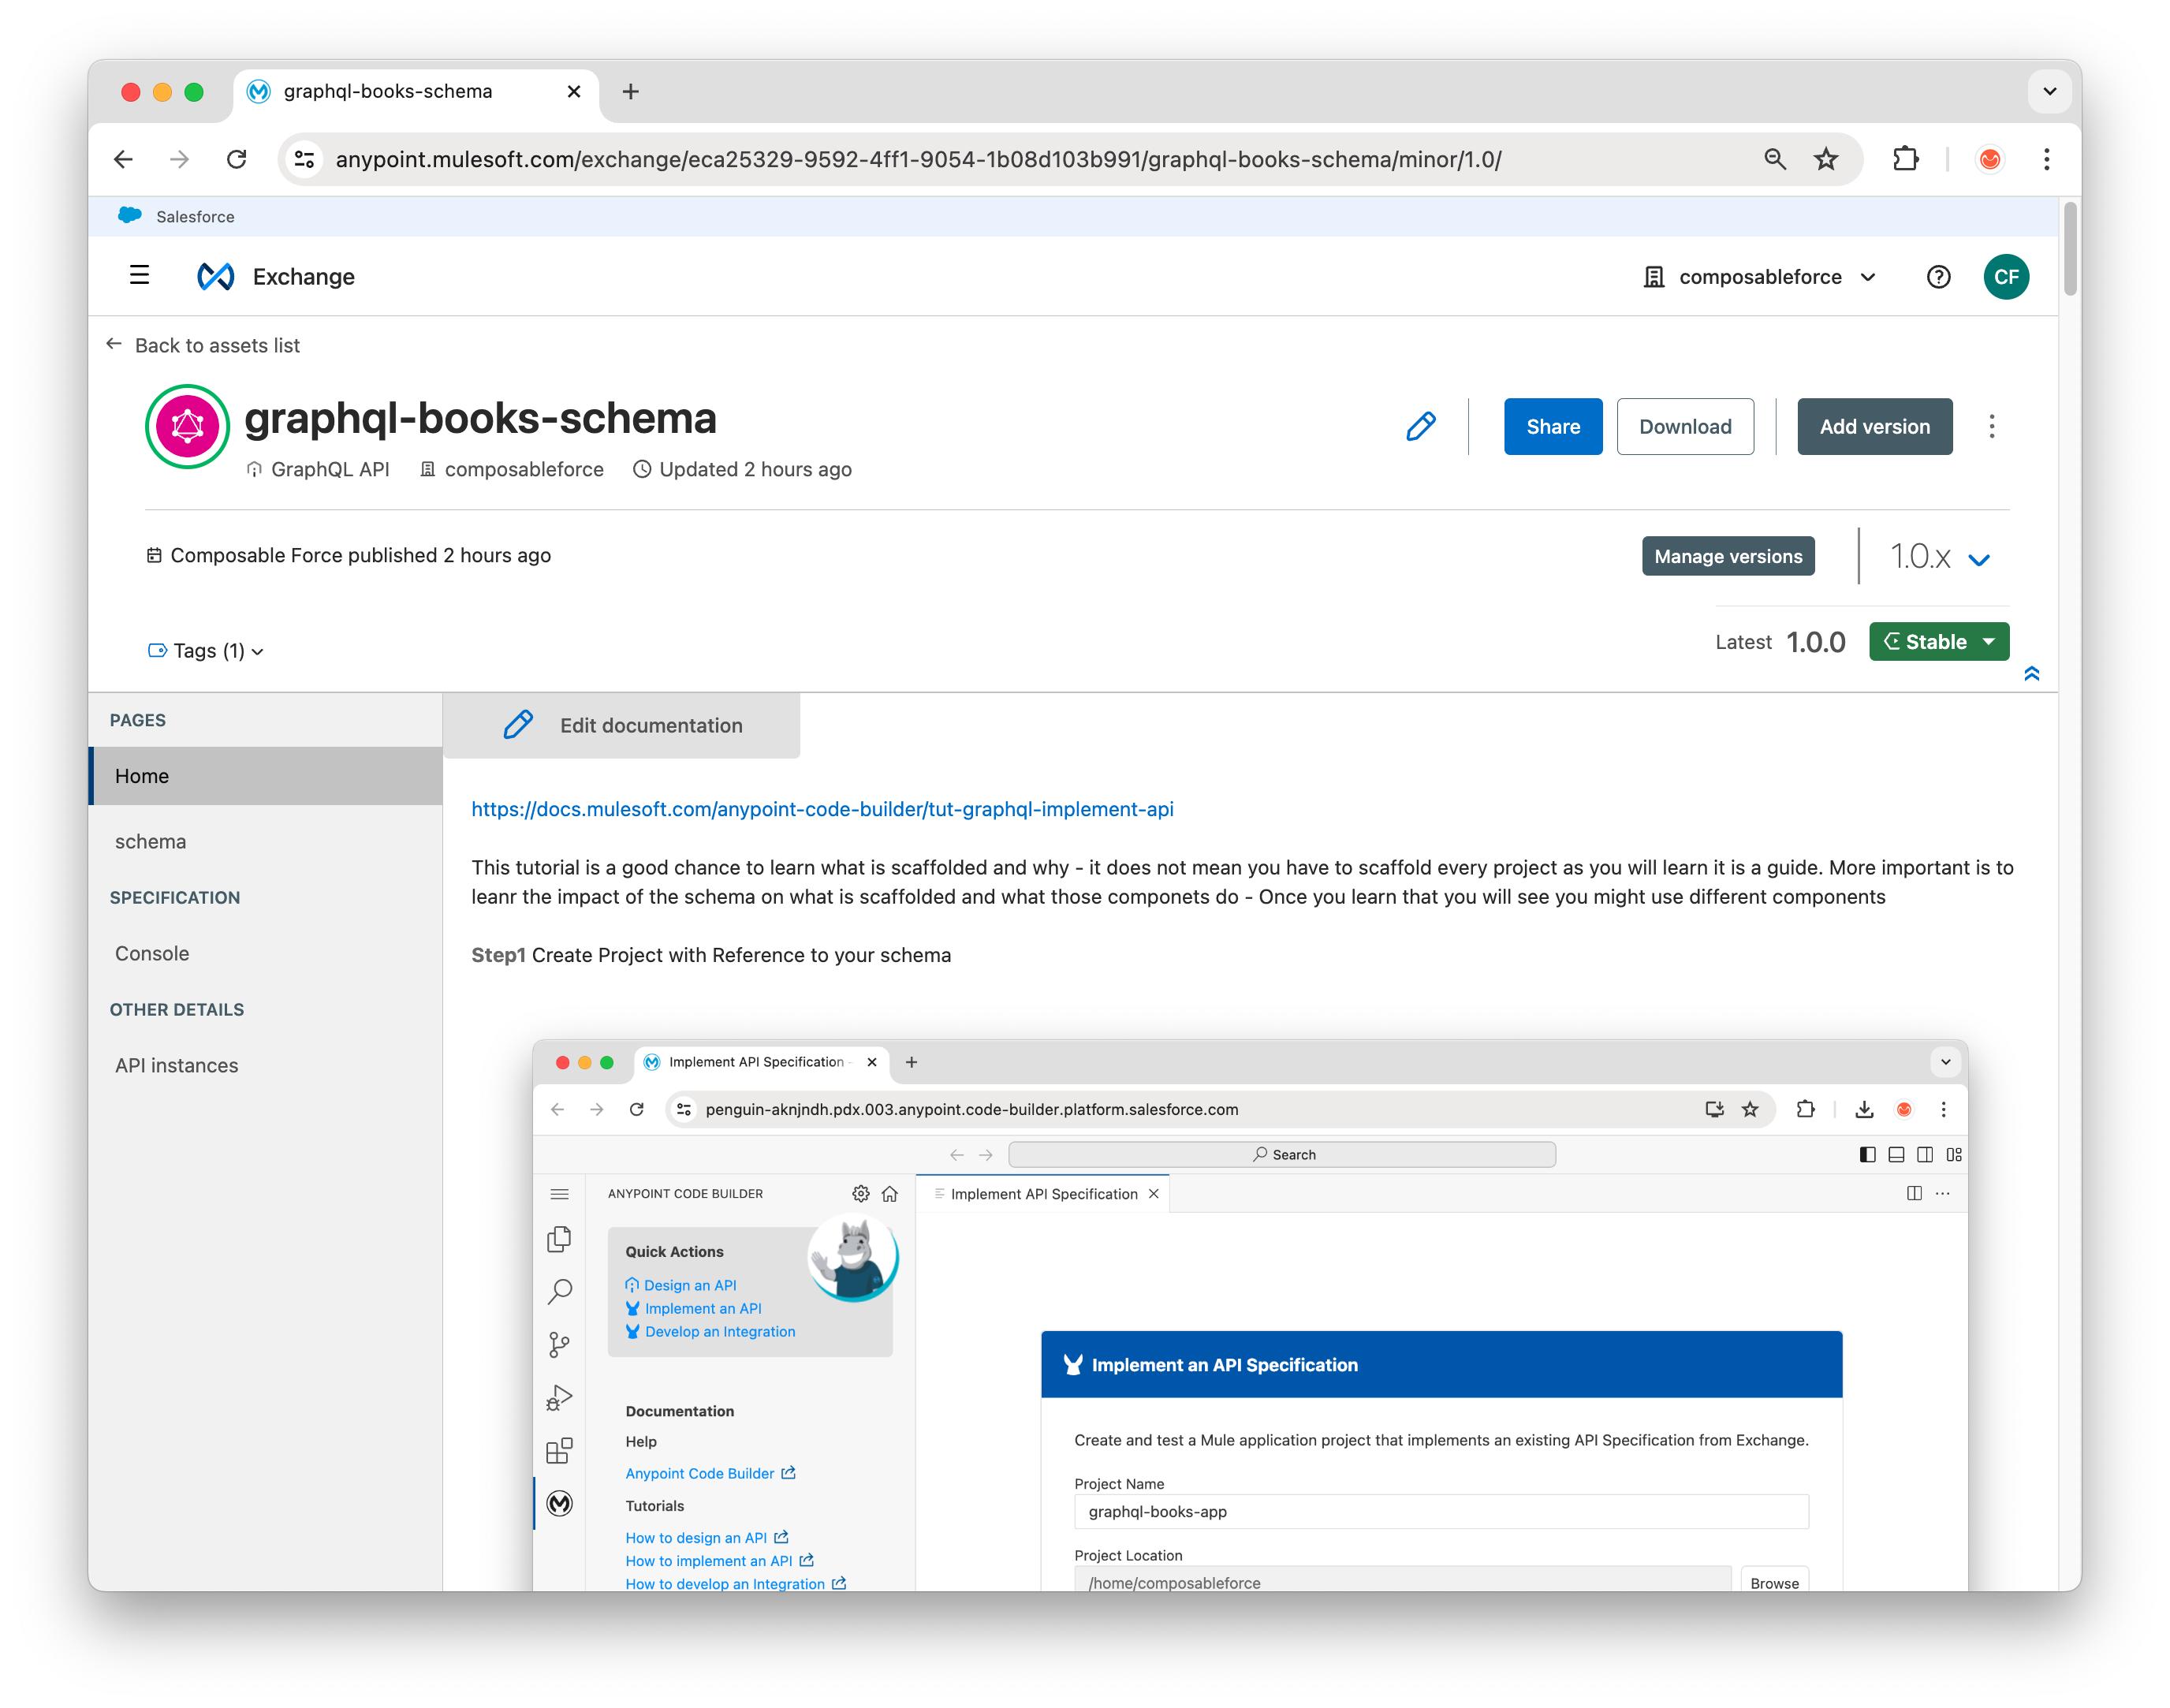Click the composableforce owner label under title
Viewport: 2170px width, 1708px height.
[x=512, y=469]
